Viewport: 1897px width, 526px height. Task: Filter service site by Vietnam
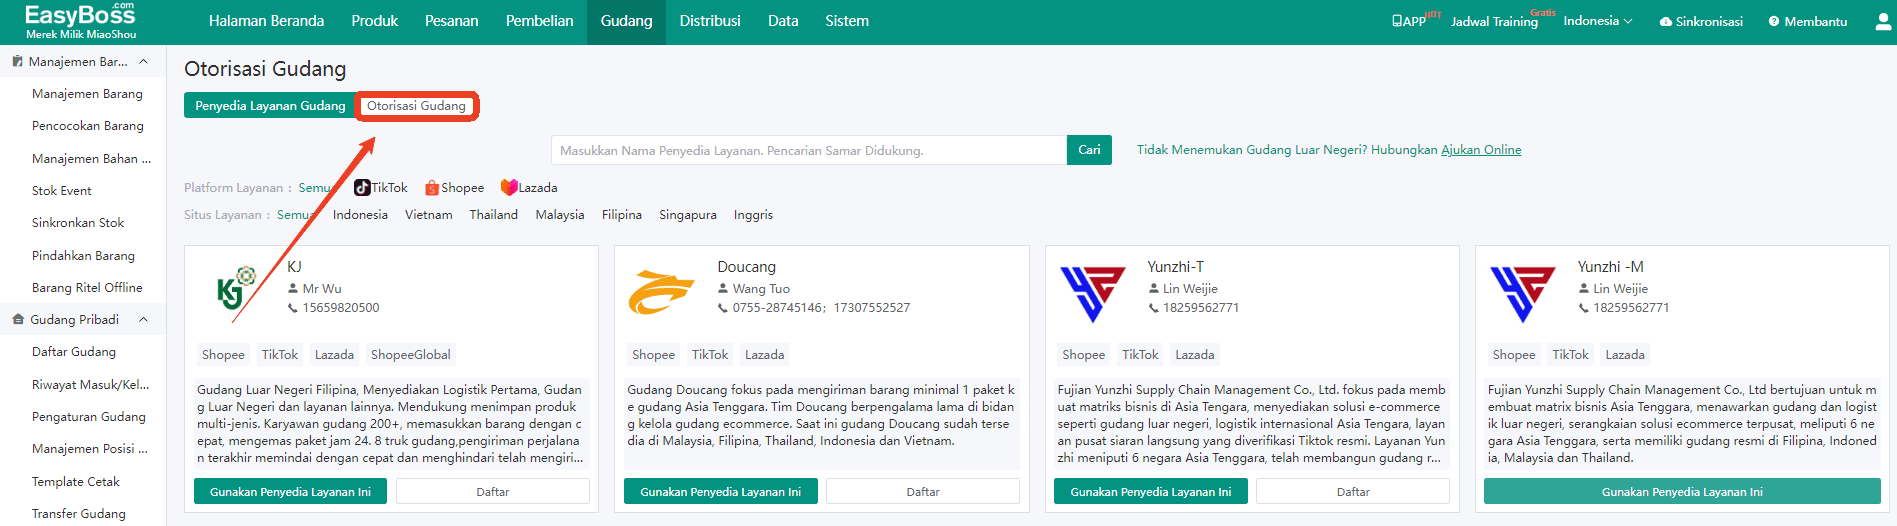pos(428,215)
